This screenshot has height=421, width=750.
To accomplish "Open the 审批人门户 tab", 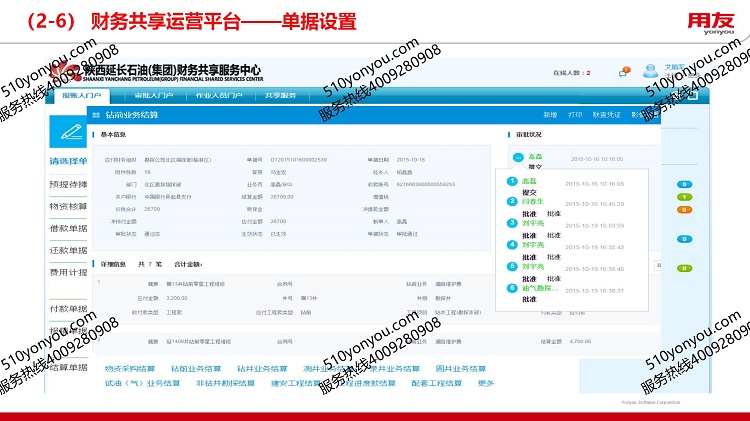I will point(154,95).
